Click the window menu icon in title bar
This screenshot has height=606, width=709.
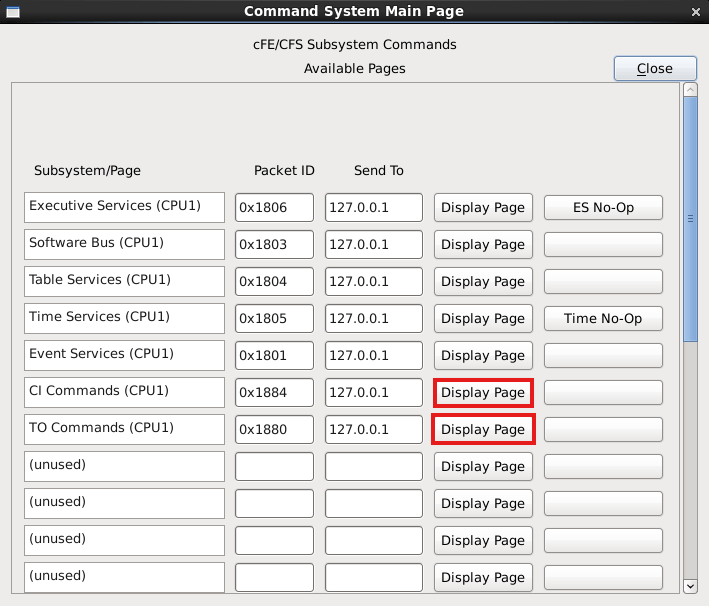tap(12, 12)
